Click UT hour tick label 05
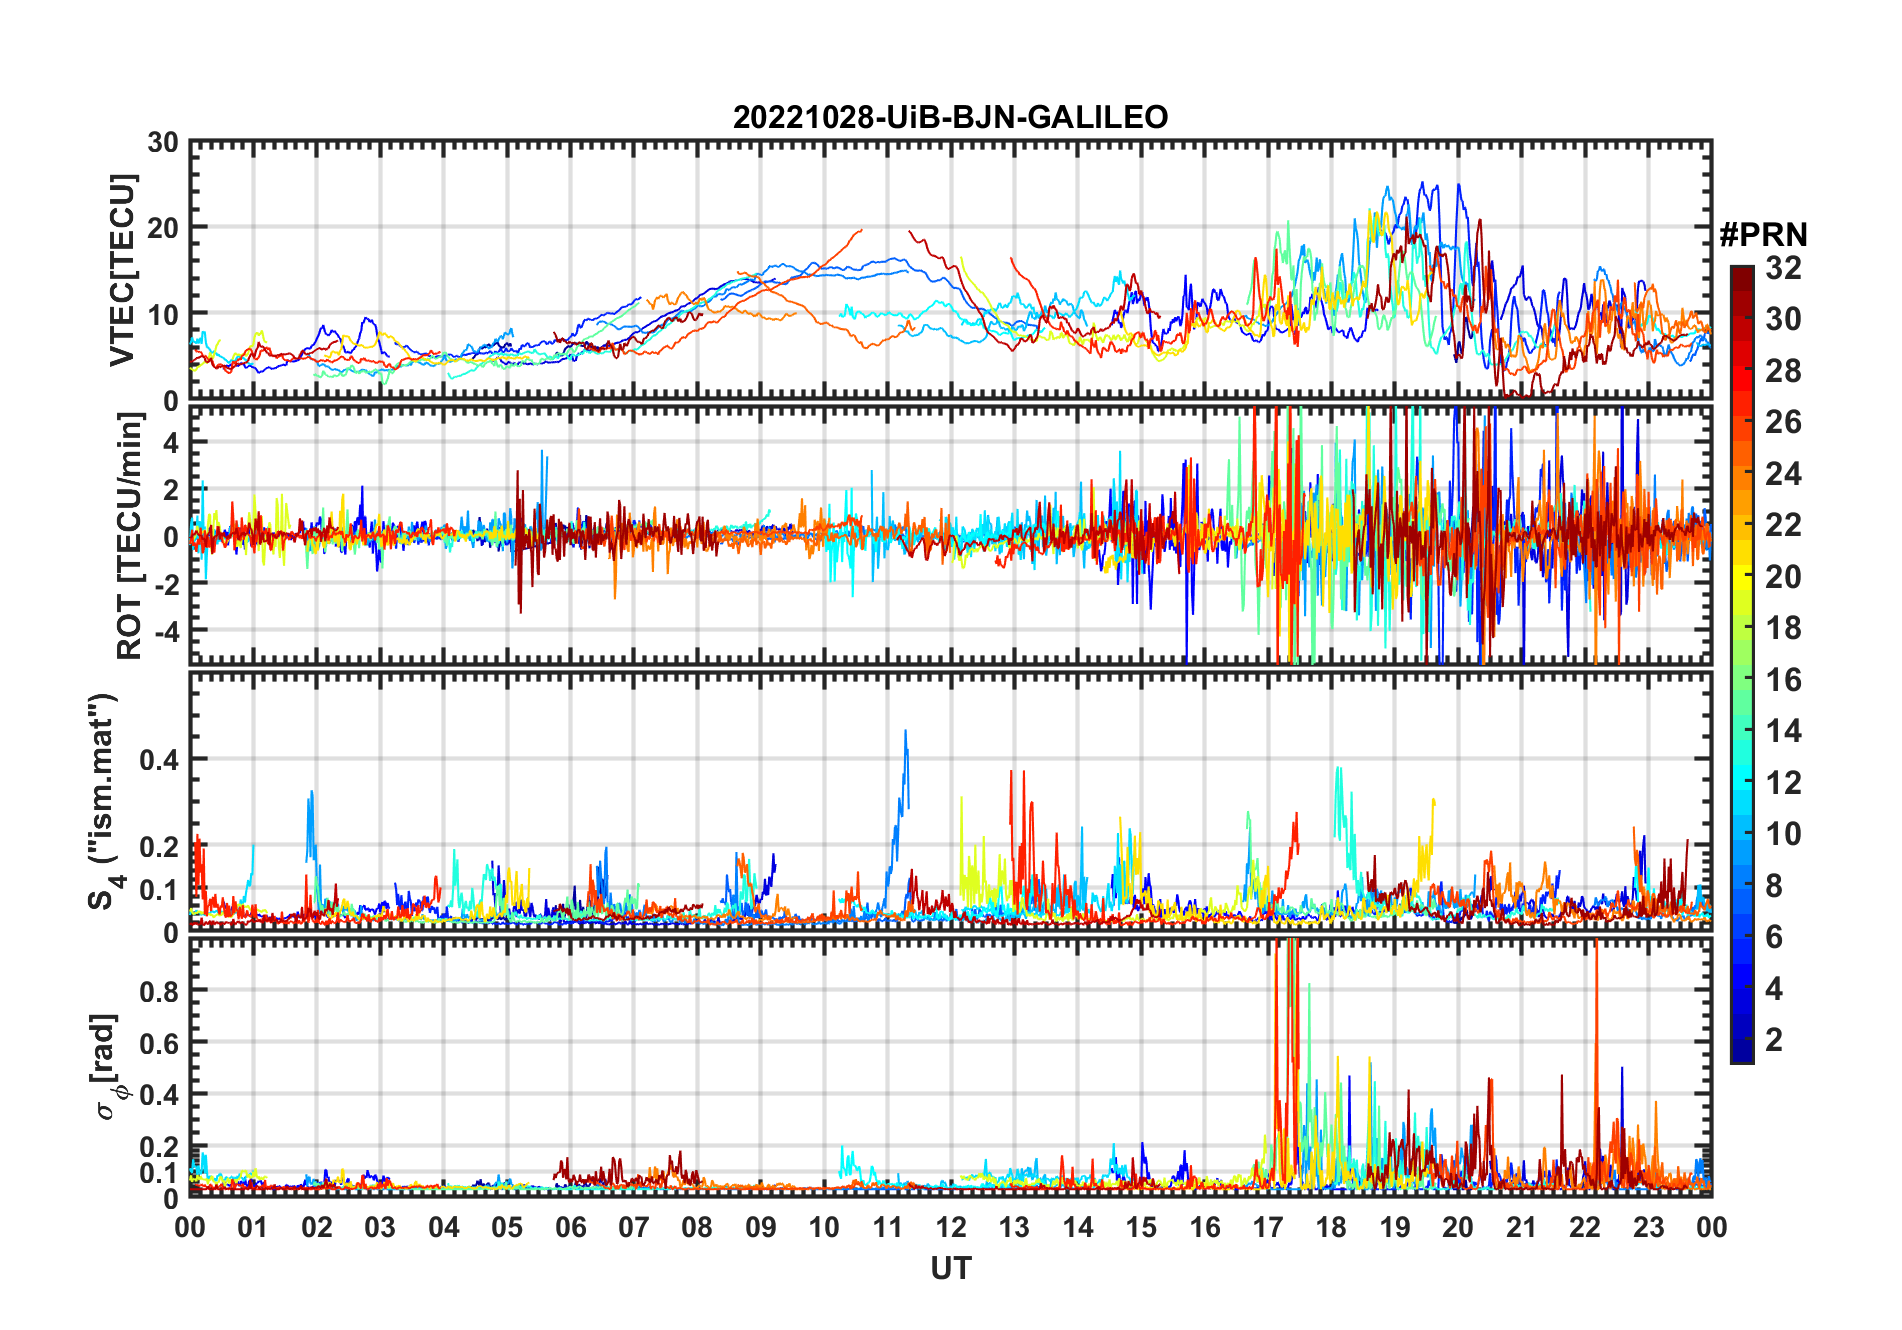 (x=507, y=1227)
